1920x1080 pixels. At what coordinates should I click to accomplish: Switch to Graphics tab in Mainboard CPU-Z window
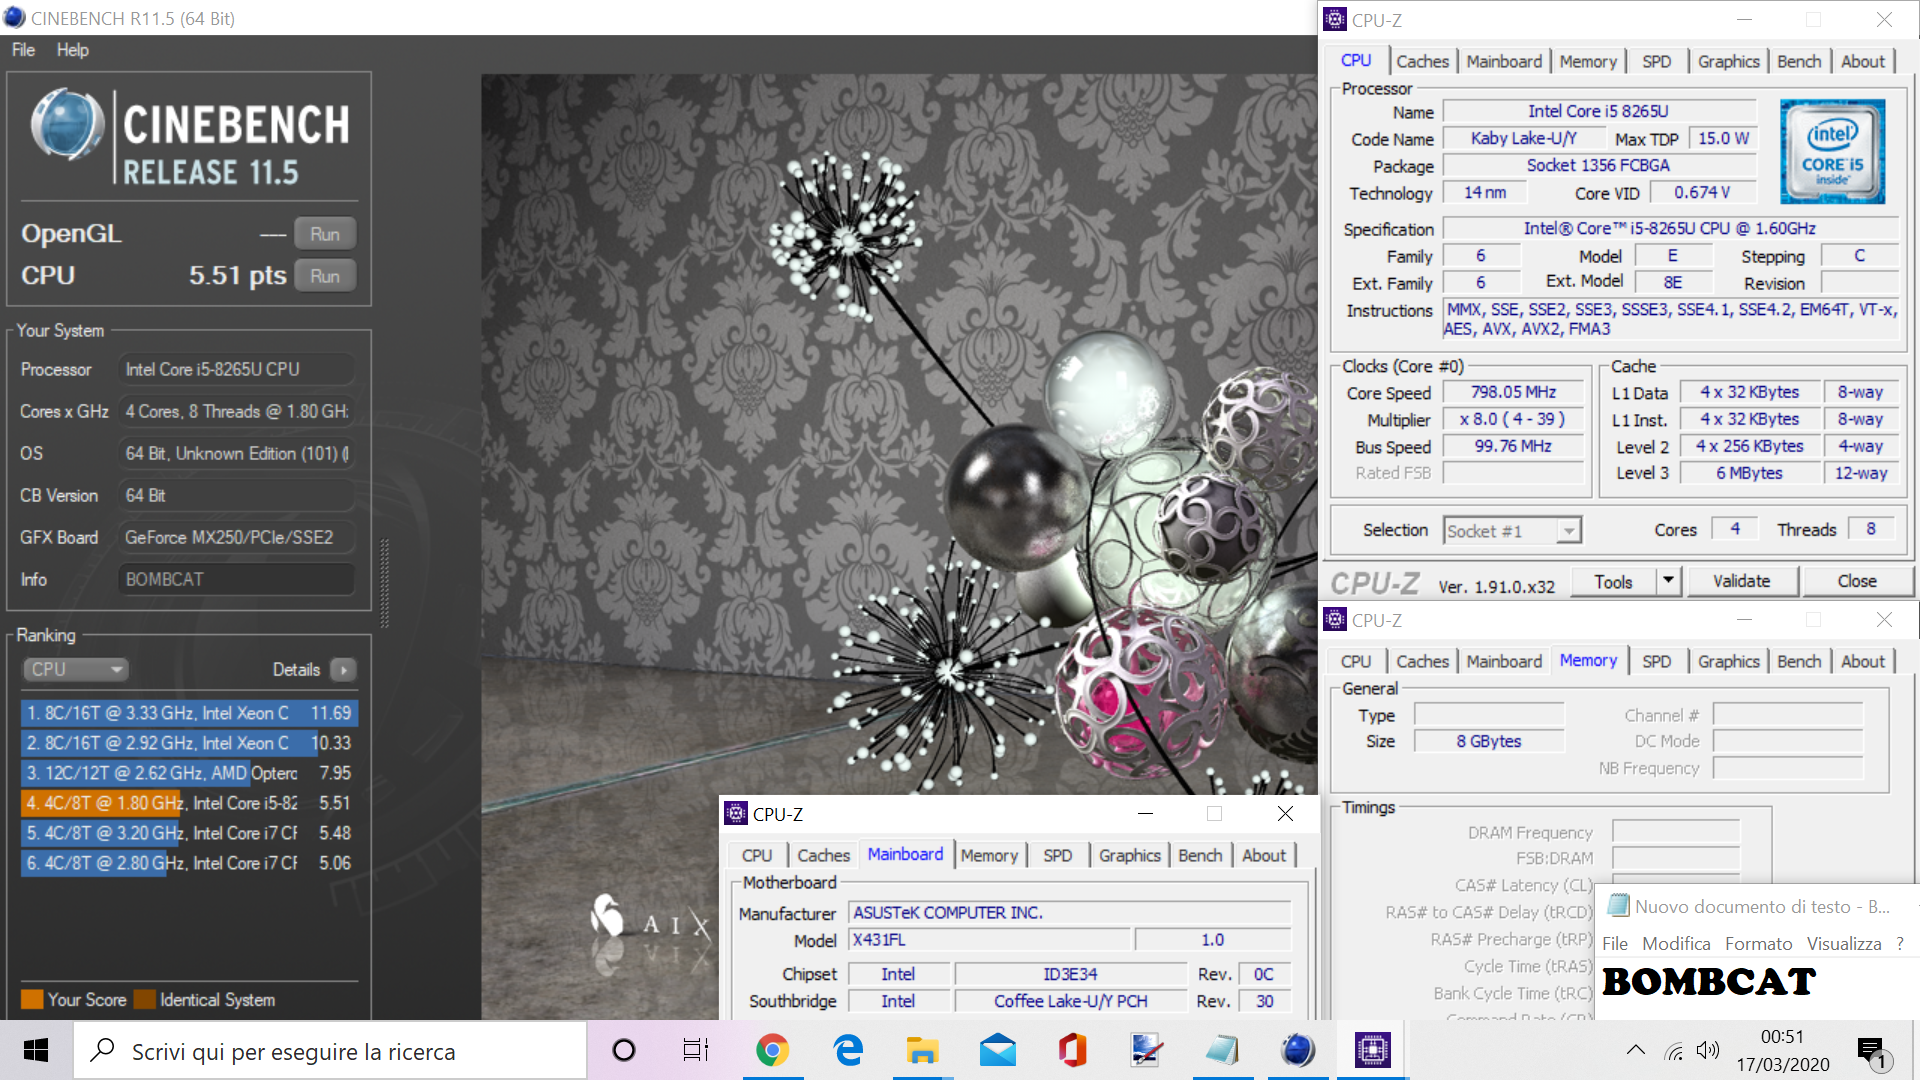(x=1129, y=856)
